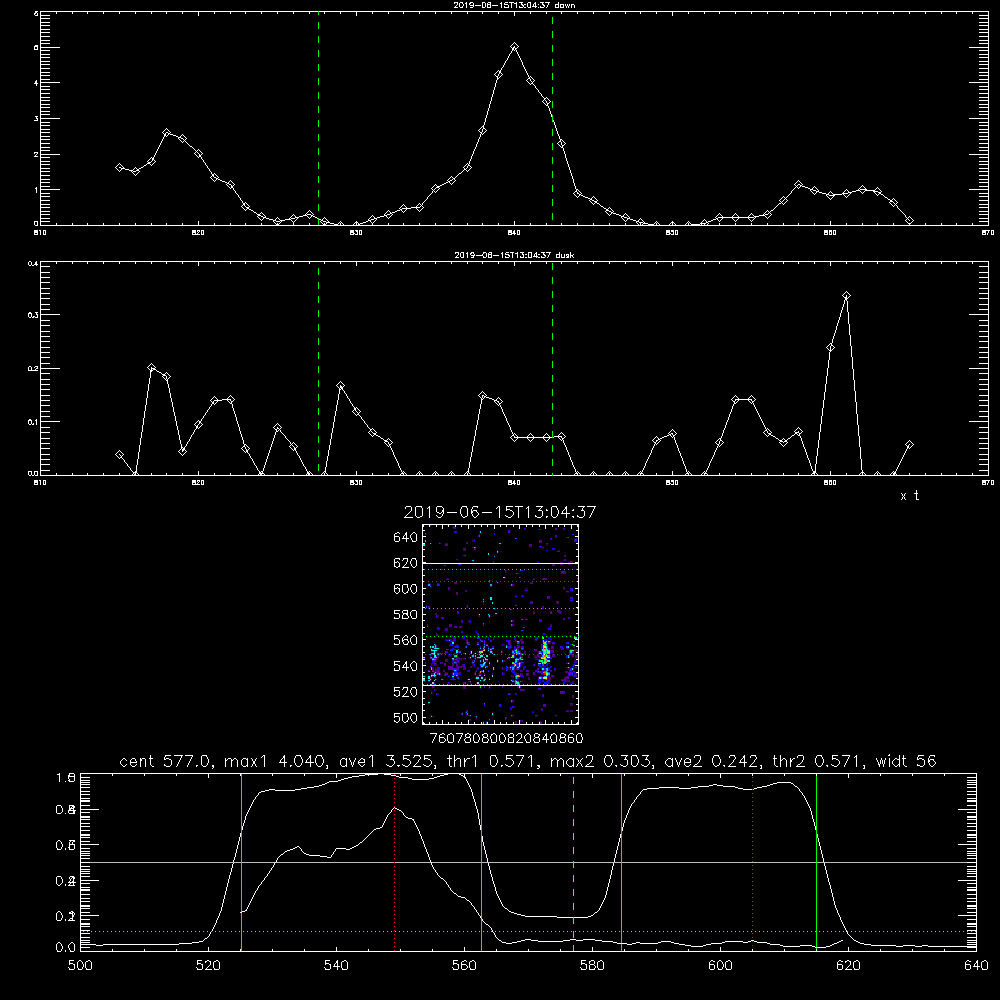Click the 'widt 56' value in the stats line

[906, 761]
